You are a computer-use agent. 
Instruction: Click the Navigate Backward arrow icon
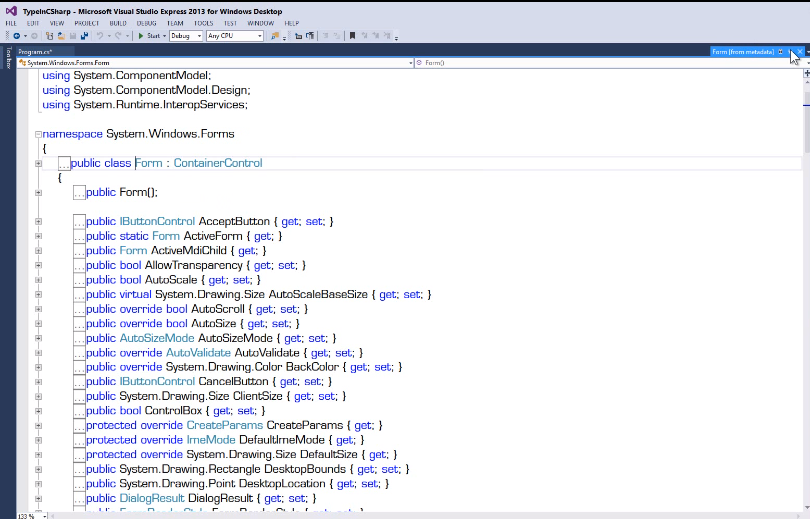(17, 36)
